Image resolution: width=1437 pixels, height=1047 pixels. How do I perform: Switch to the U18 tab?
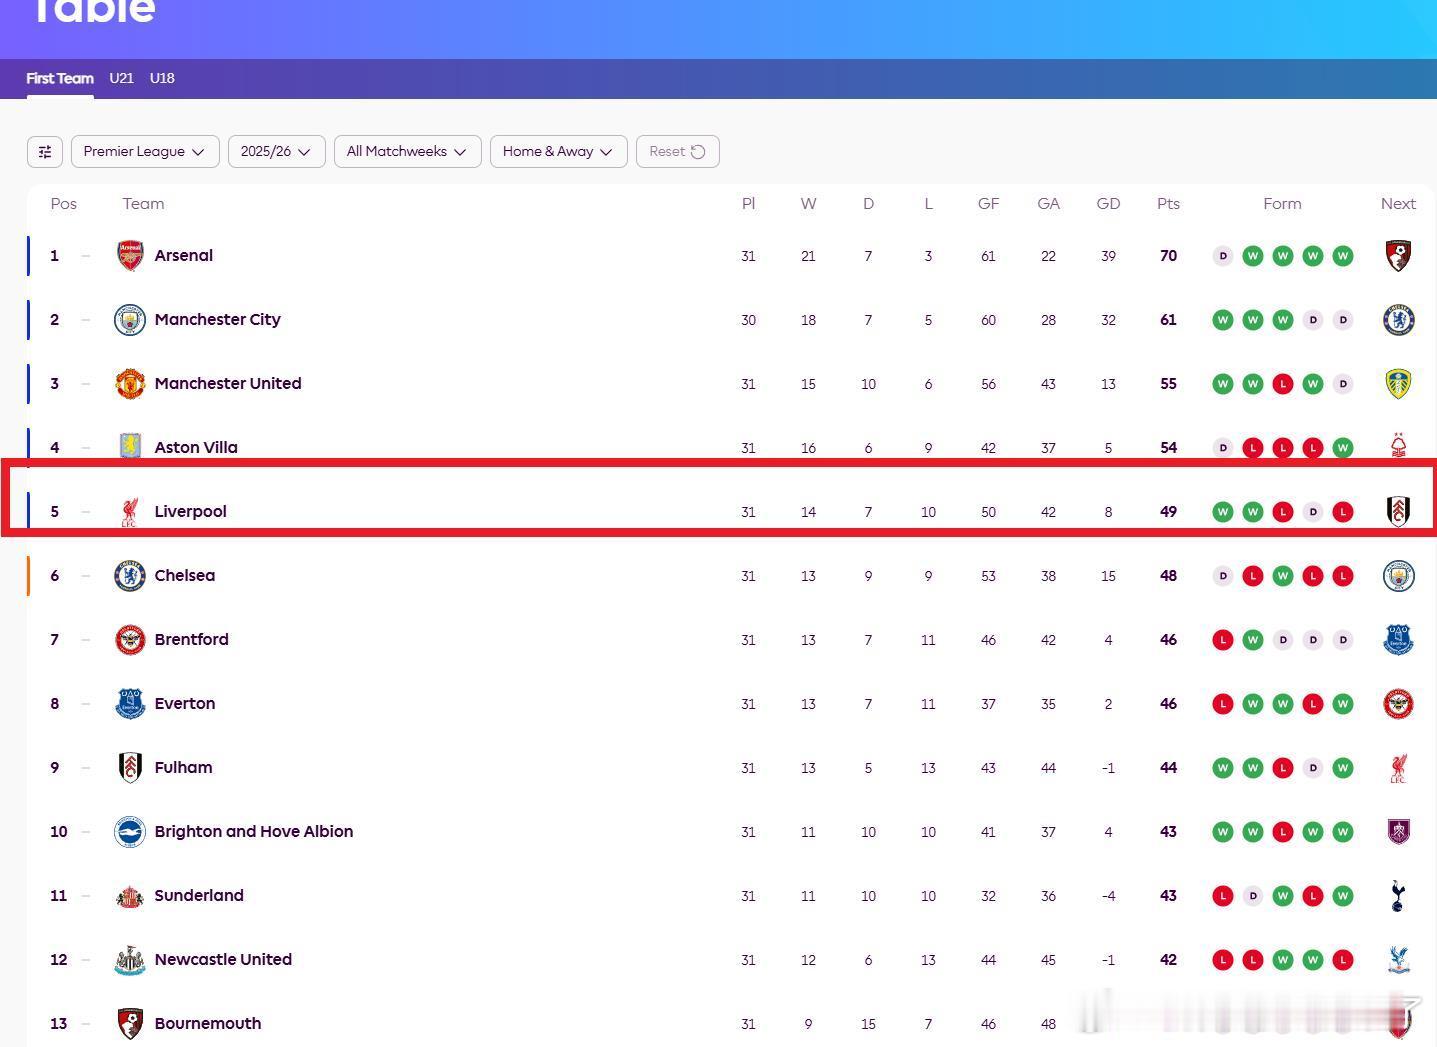[x=162, y=78]
